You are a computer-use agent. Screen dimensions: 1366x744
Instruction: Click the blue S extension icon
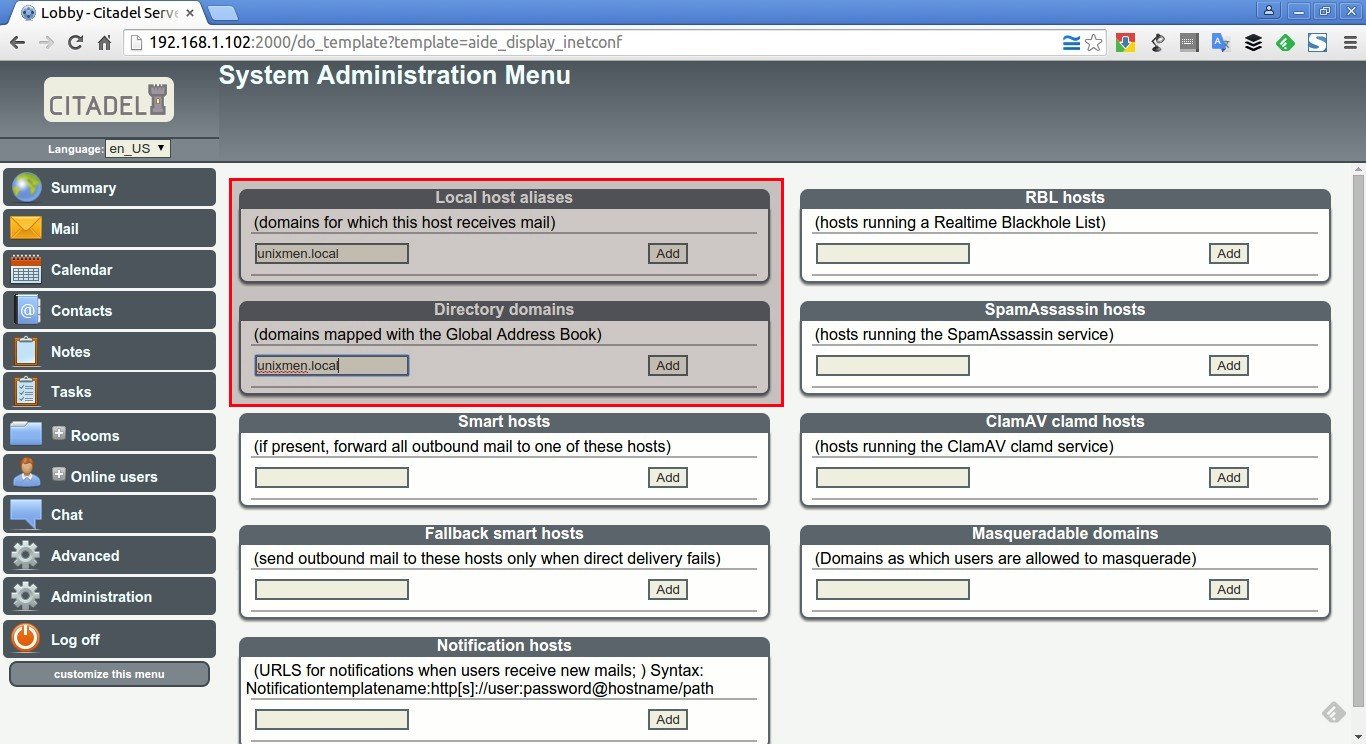coord(1317,43)
